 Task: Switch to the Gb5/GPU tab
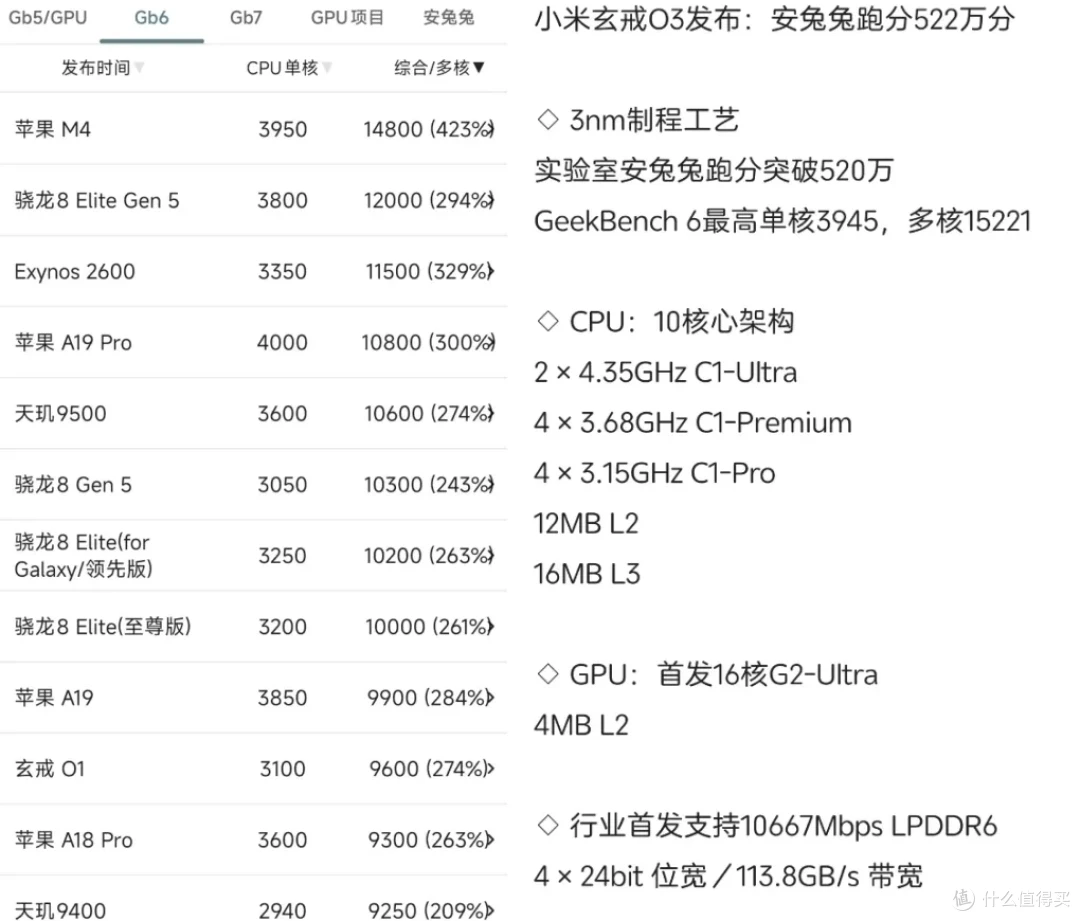pos(48,17)
